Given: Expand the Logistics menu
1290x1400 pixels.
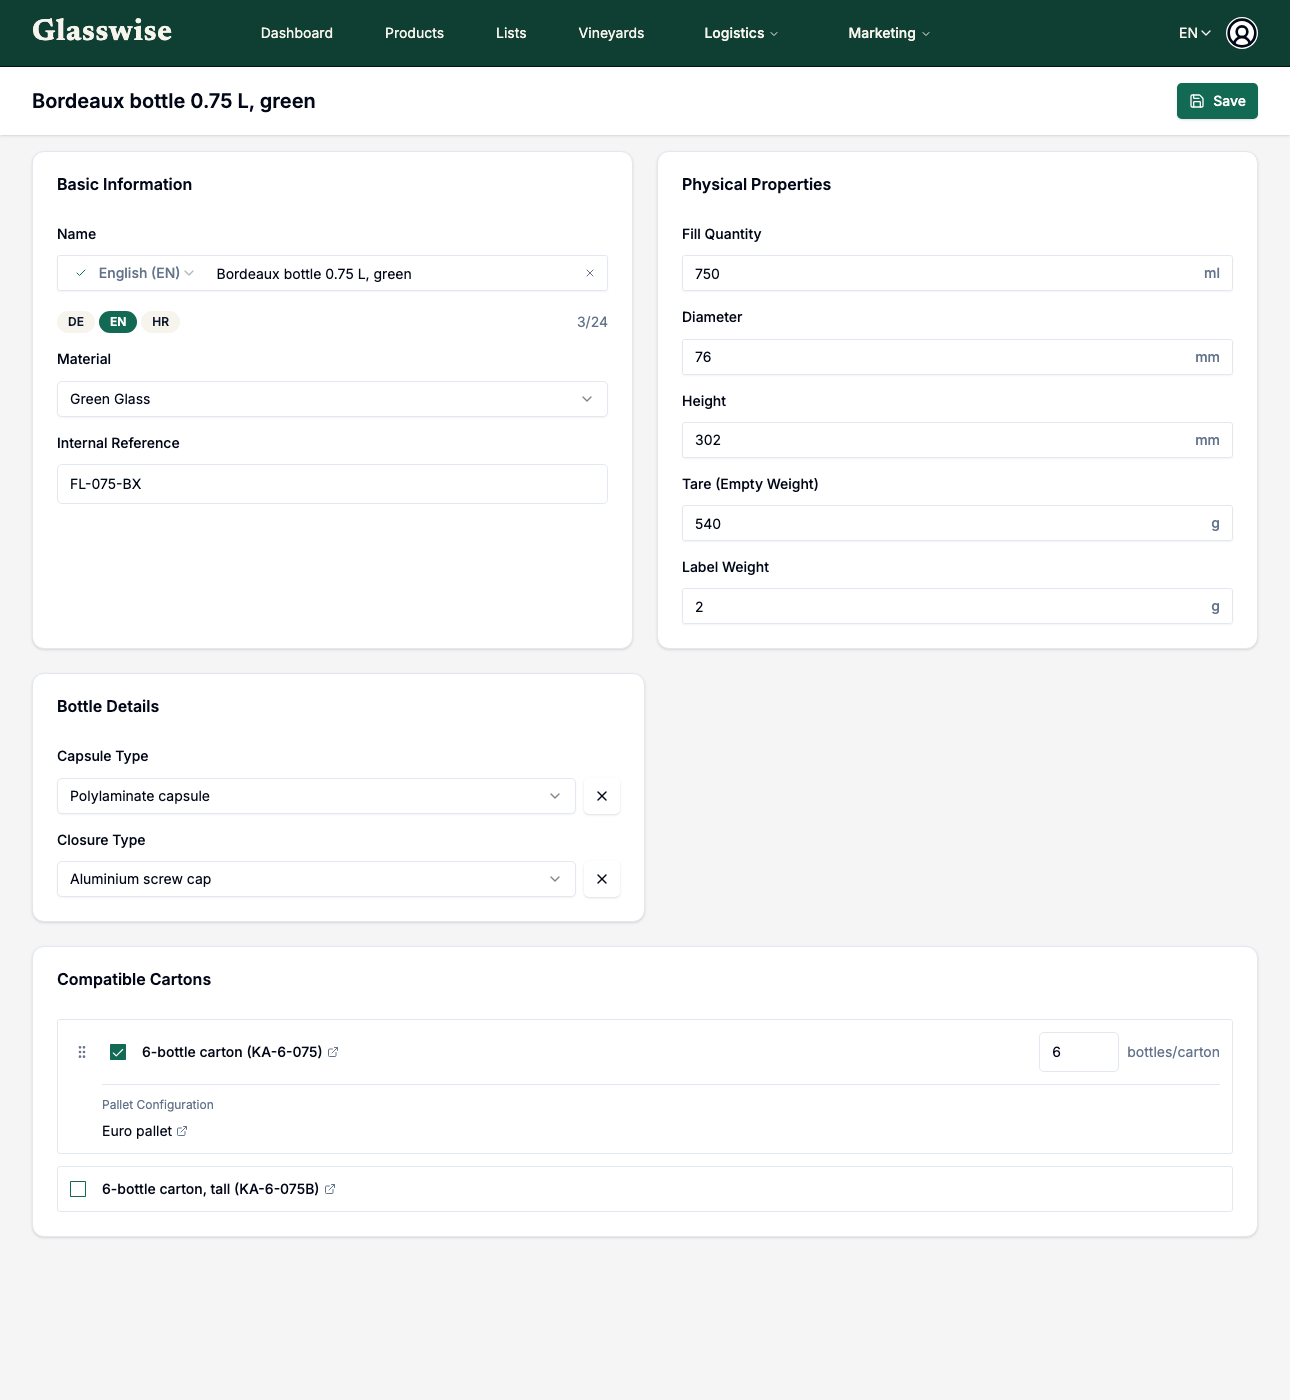Looking at the screenshot, I should [x=741, y=33].
